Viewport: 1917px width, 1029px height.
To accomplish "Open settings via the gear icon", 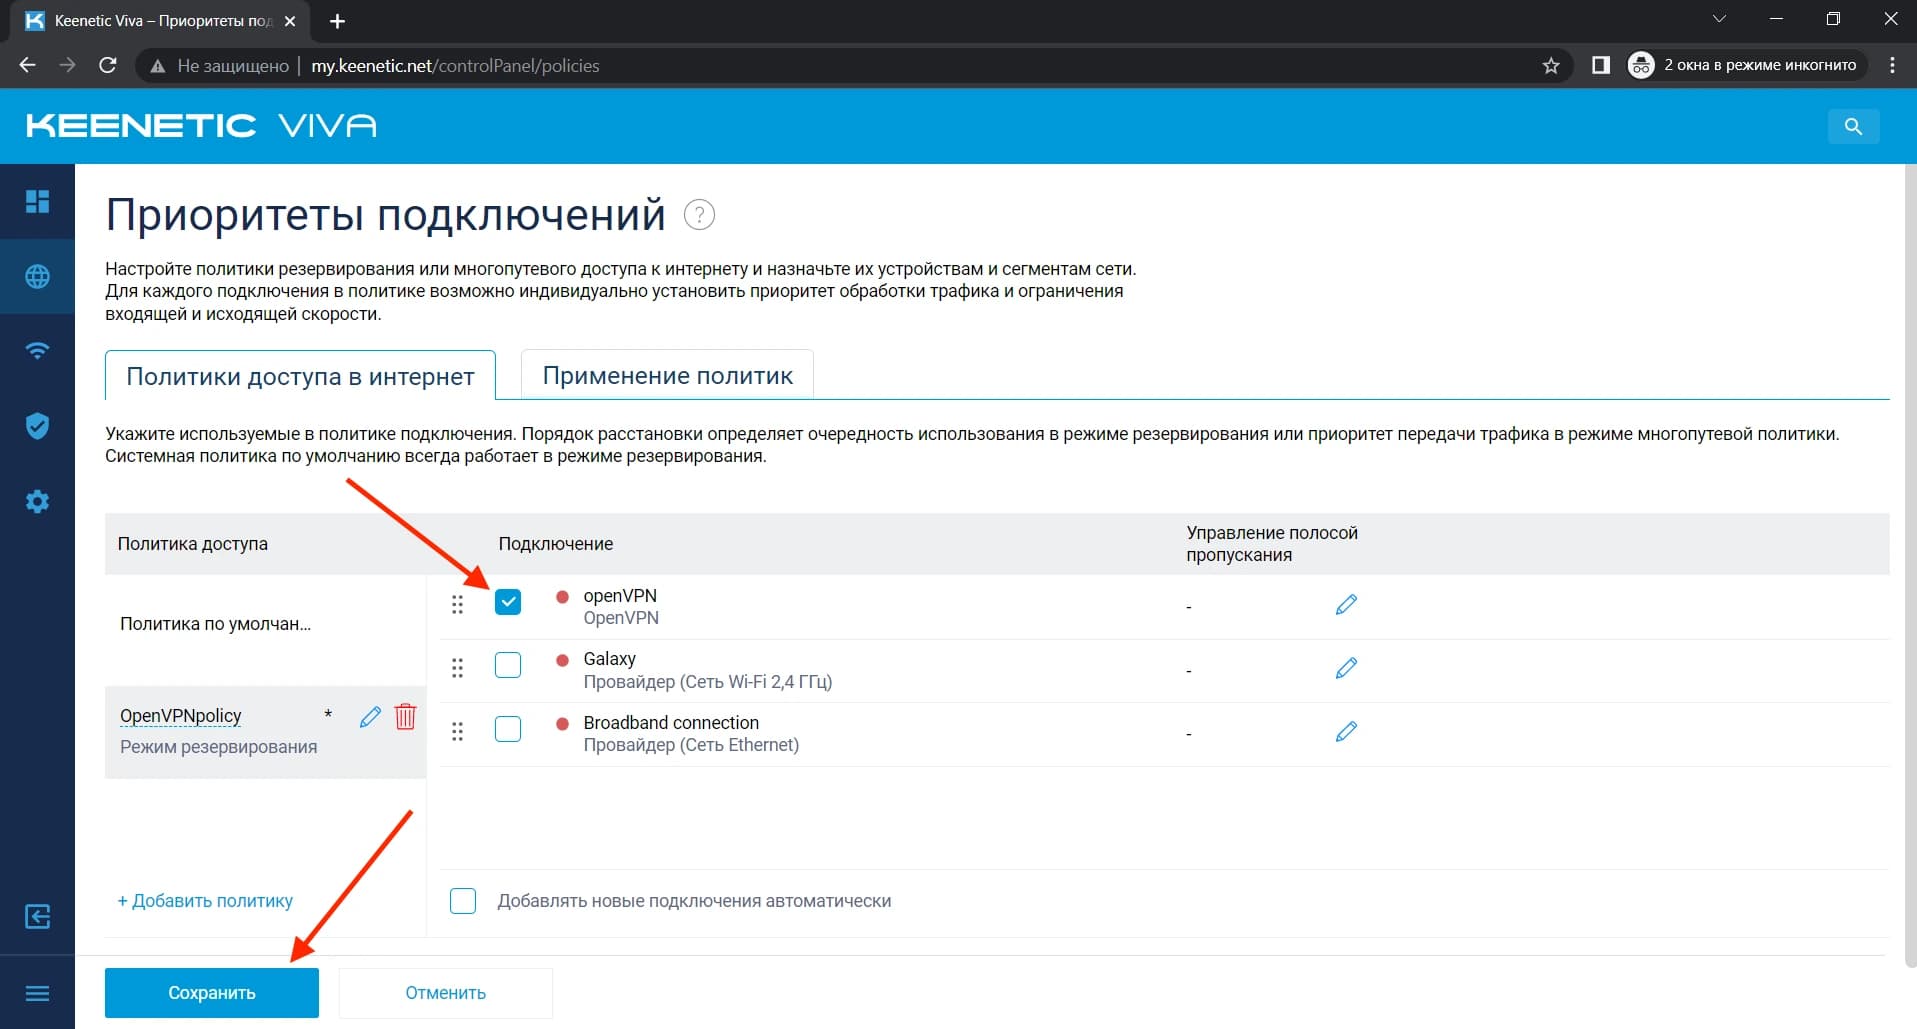I will pyautogui.click(x=37, y=501).
